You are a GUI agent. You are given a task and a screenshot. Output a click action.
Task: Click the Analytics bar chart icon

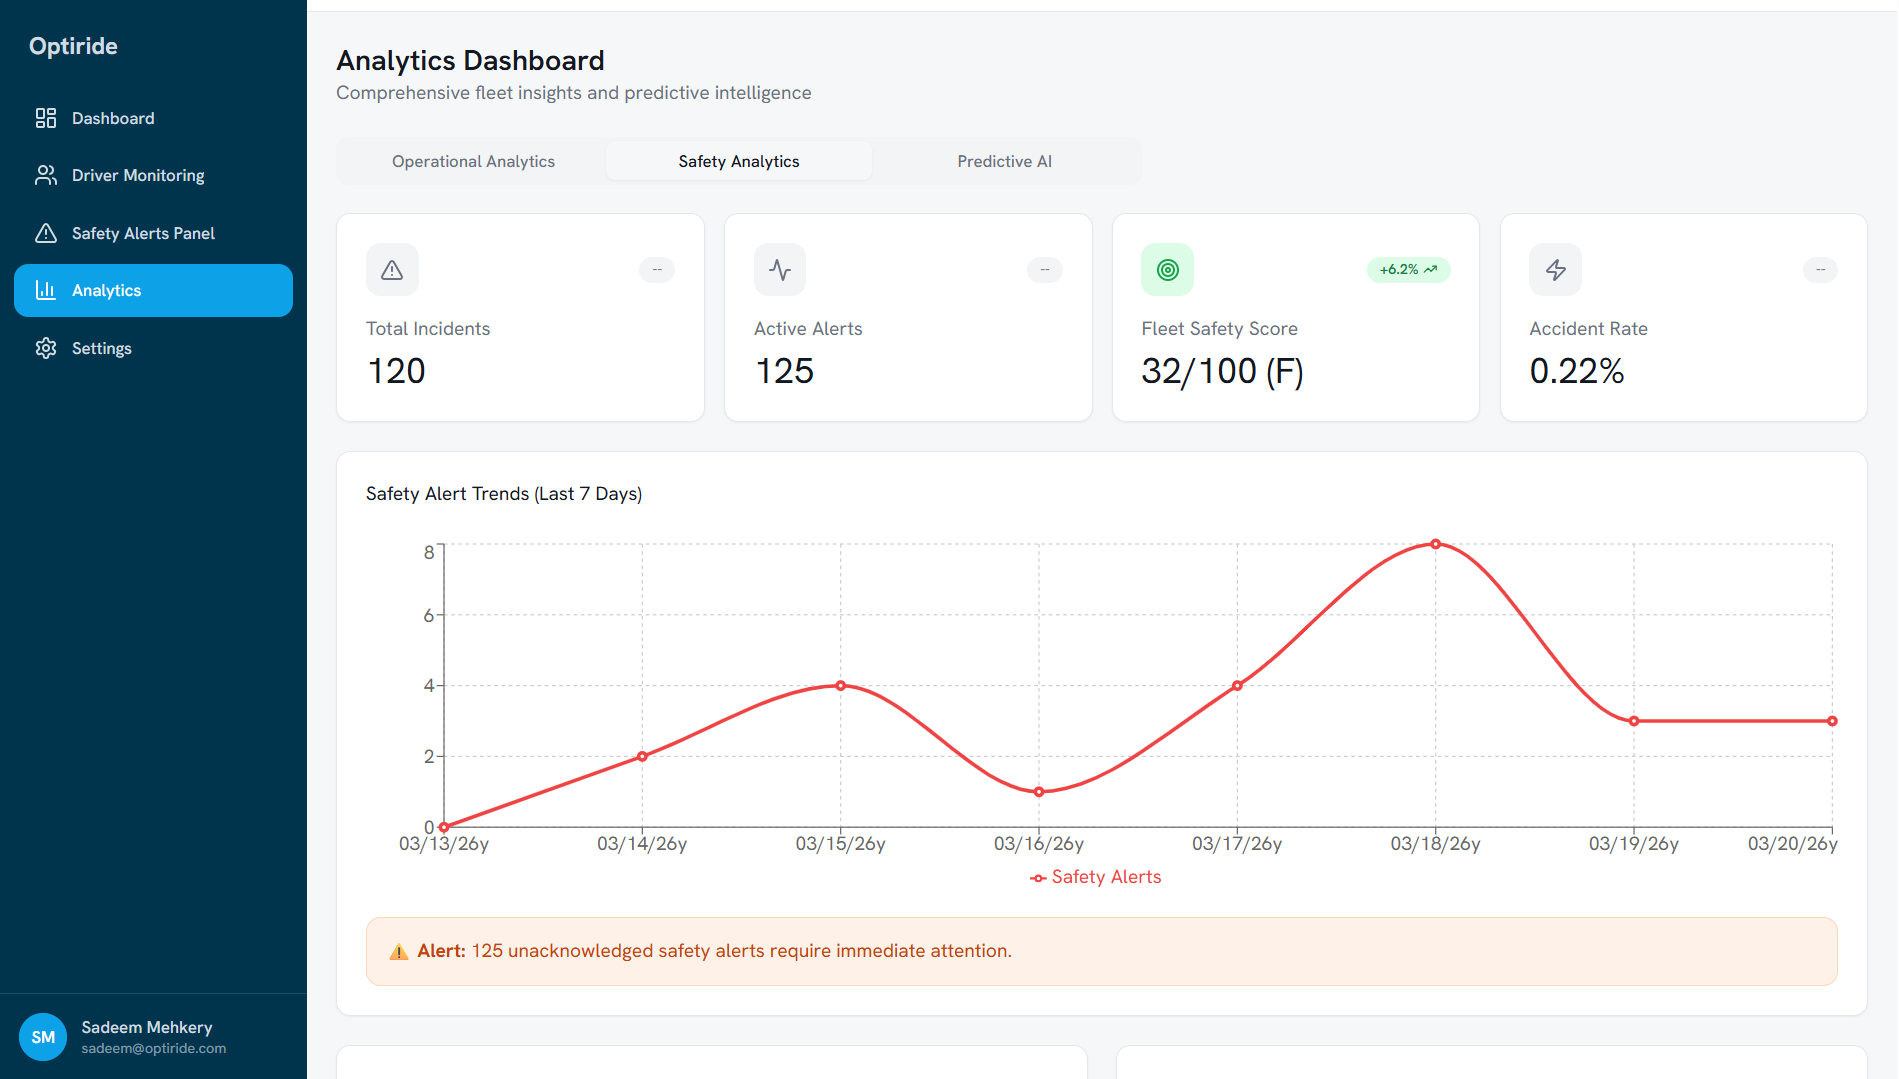click(x=46, y=290)
